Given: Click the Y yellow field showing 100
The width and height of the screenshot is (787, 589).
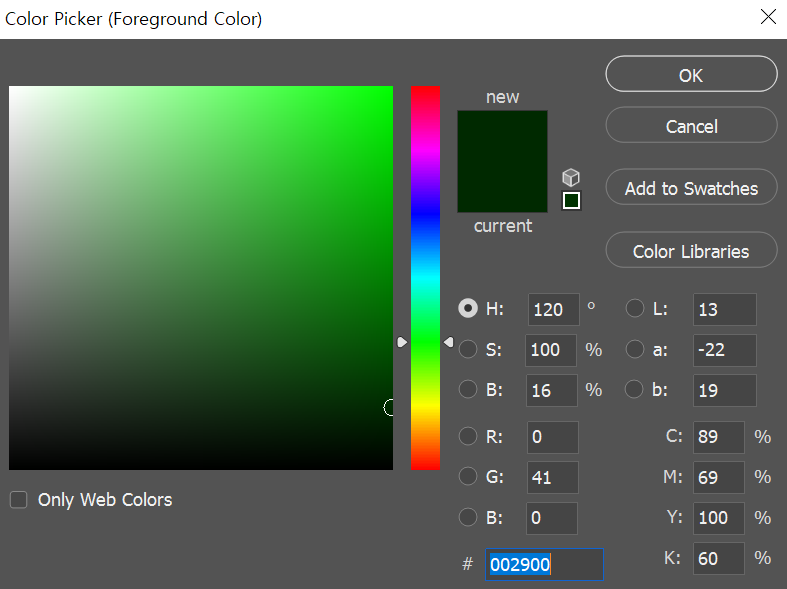Looking at the screenshot, I should 719,518.
